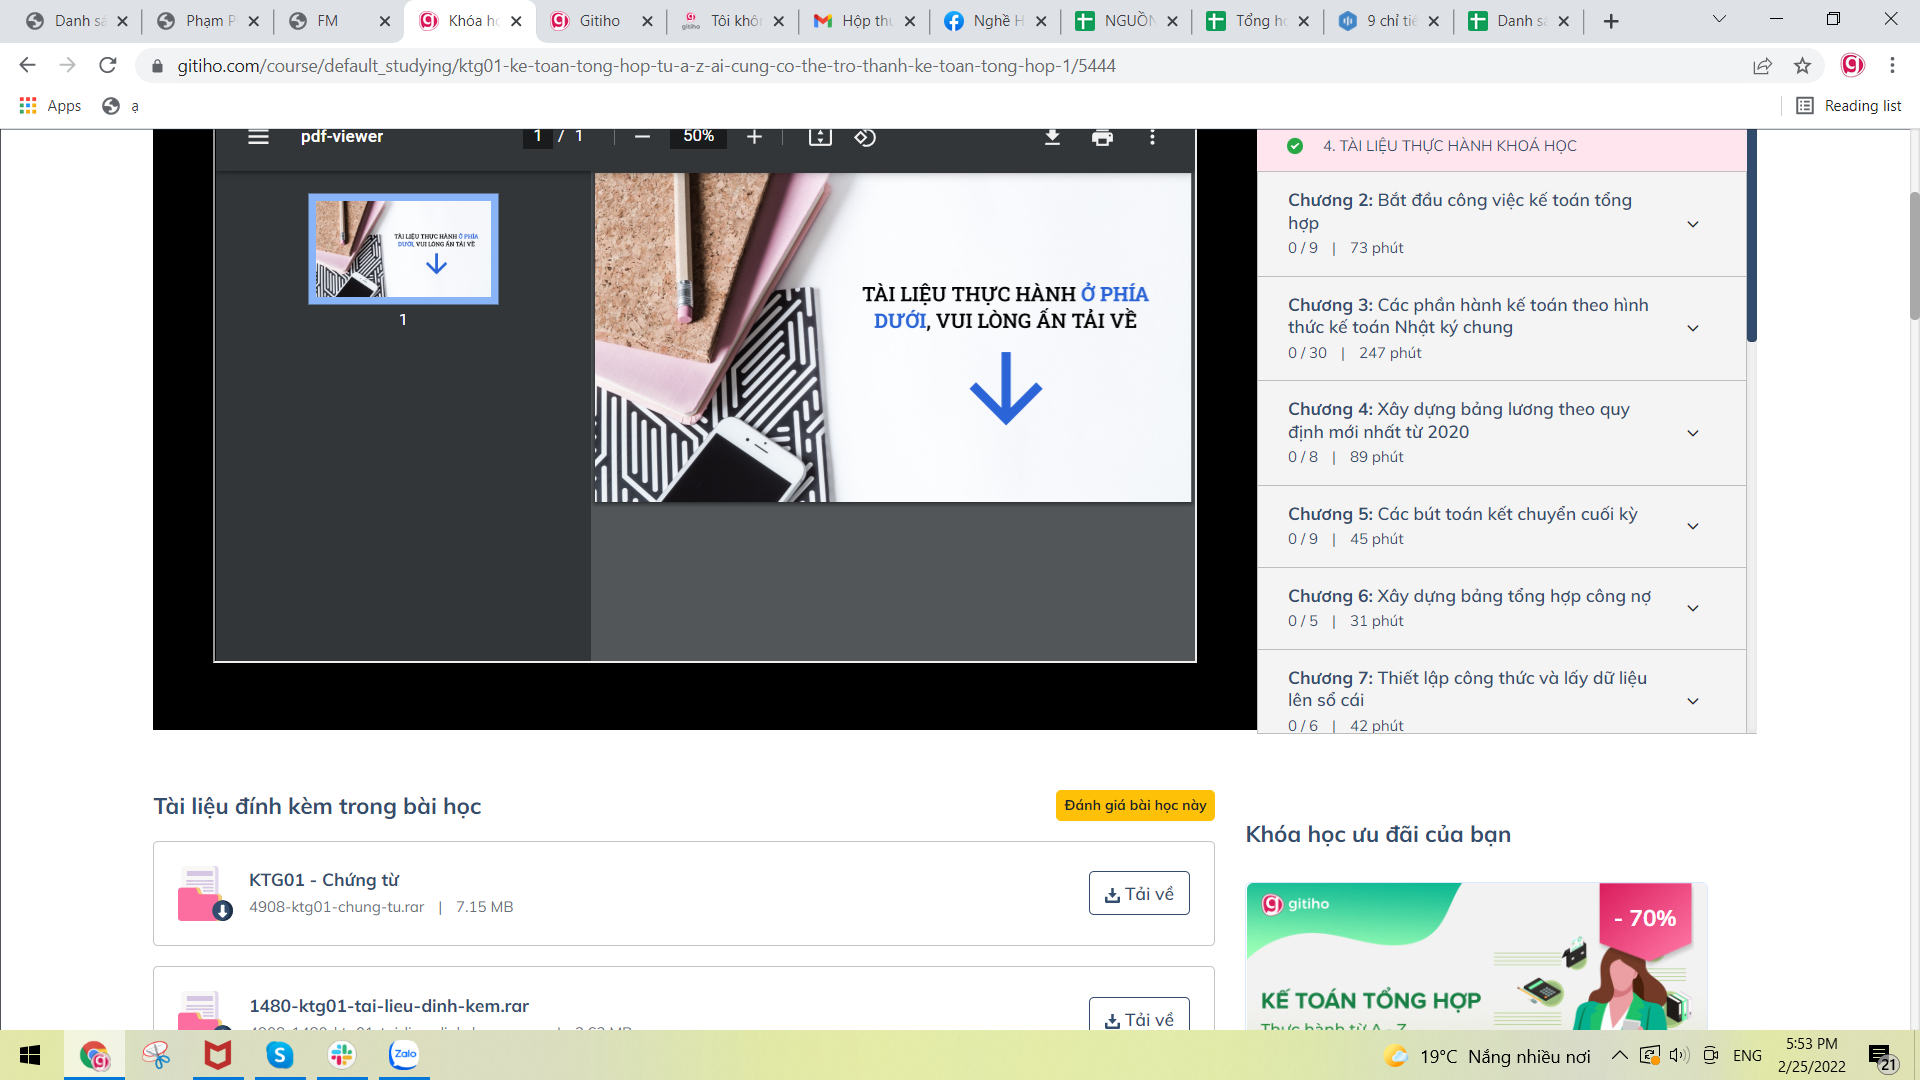Expand Chương 6 công nợ section

pyautogui.click(x=1692, y=608)
